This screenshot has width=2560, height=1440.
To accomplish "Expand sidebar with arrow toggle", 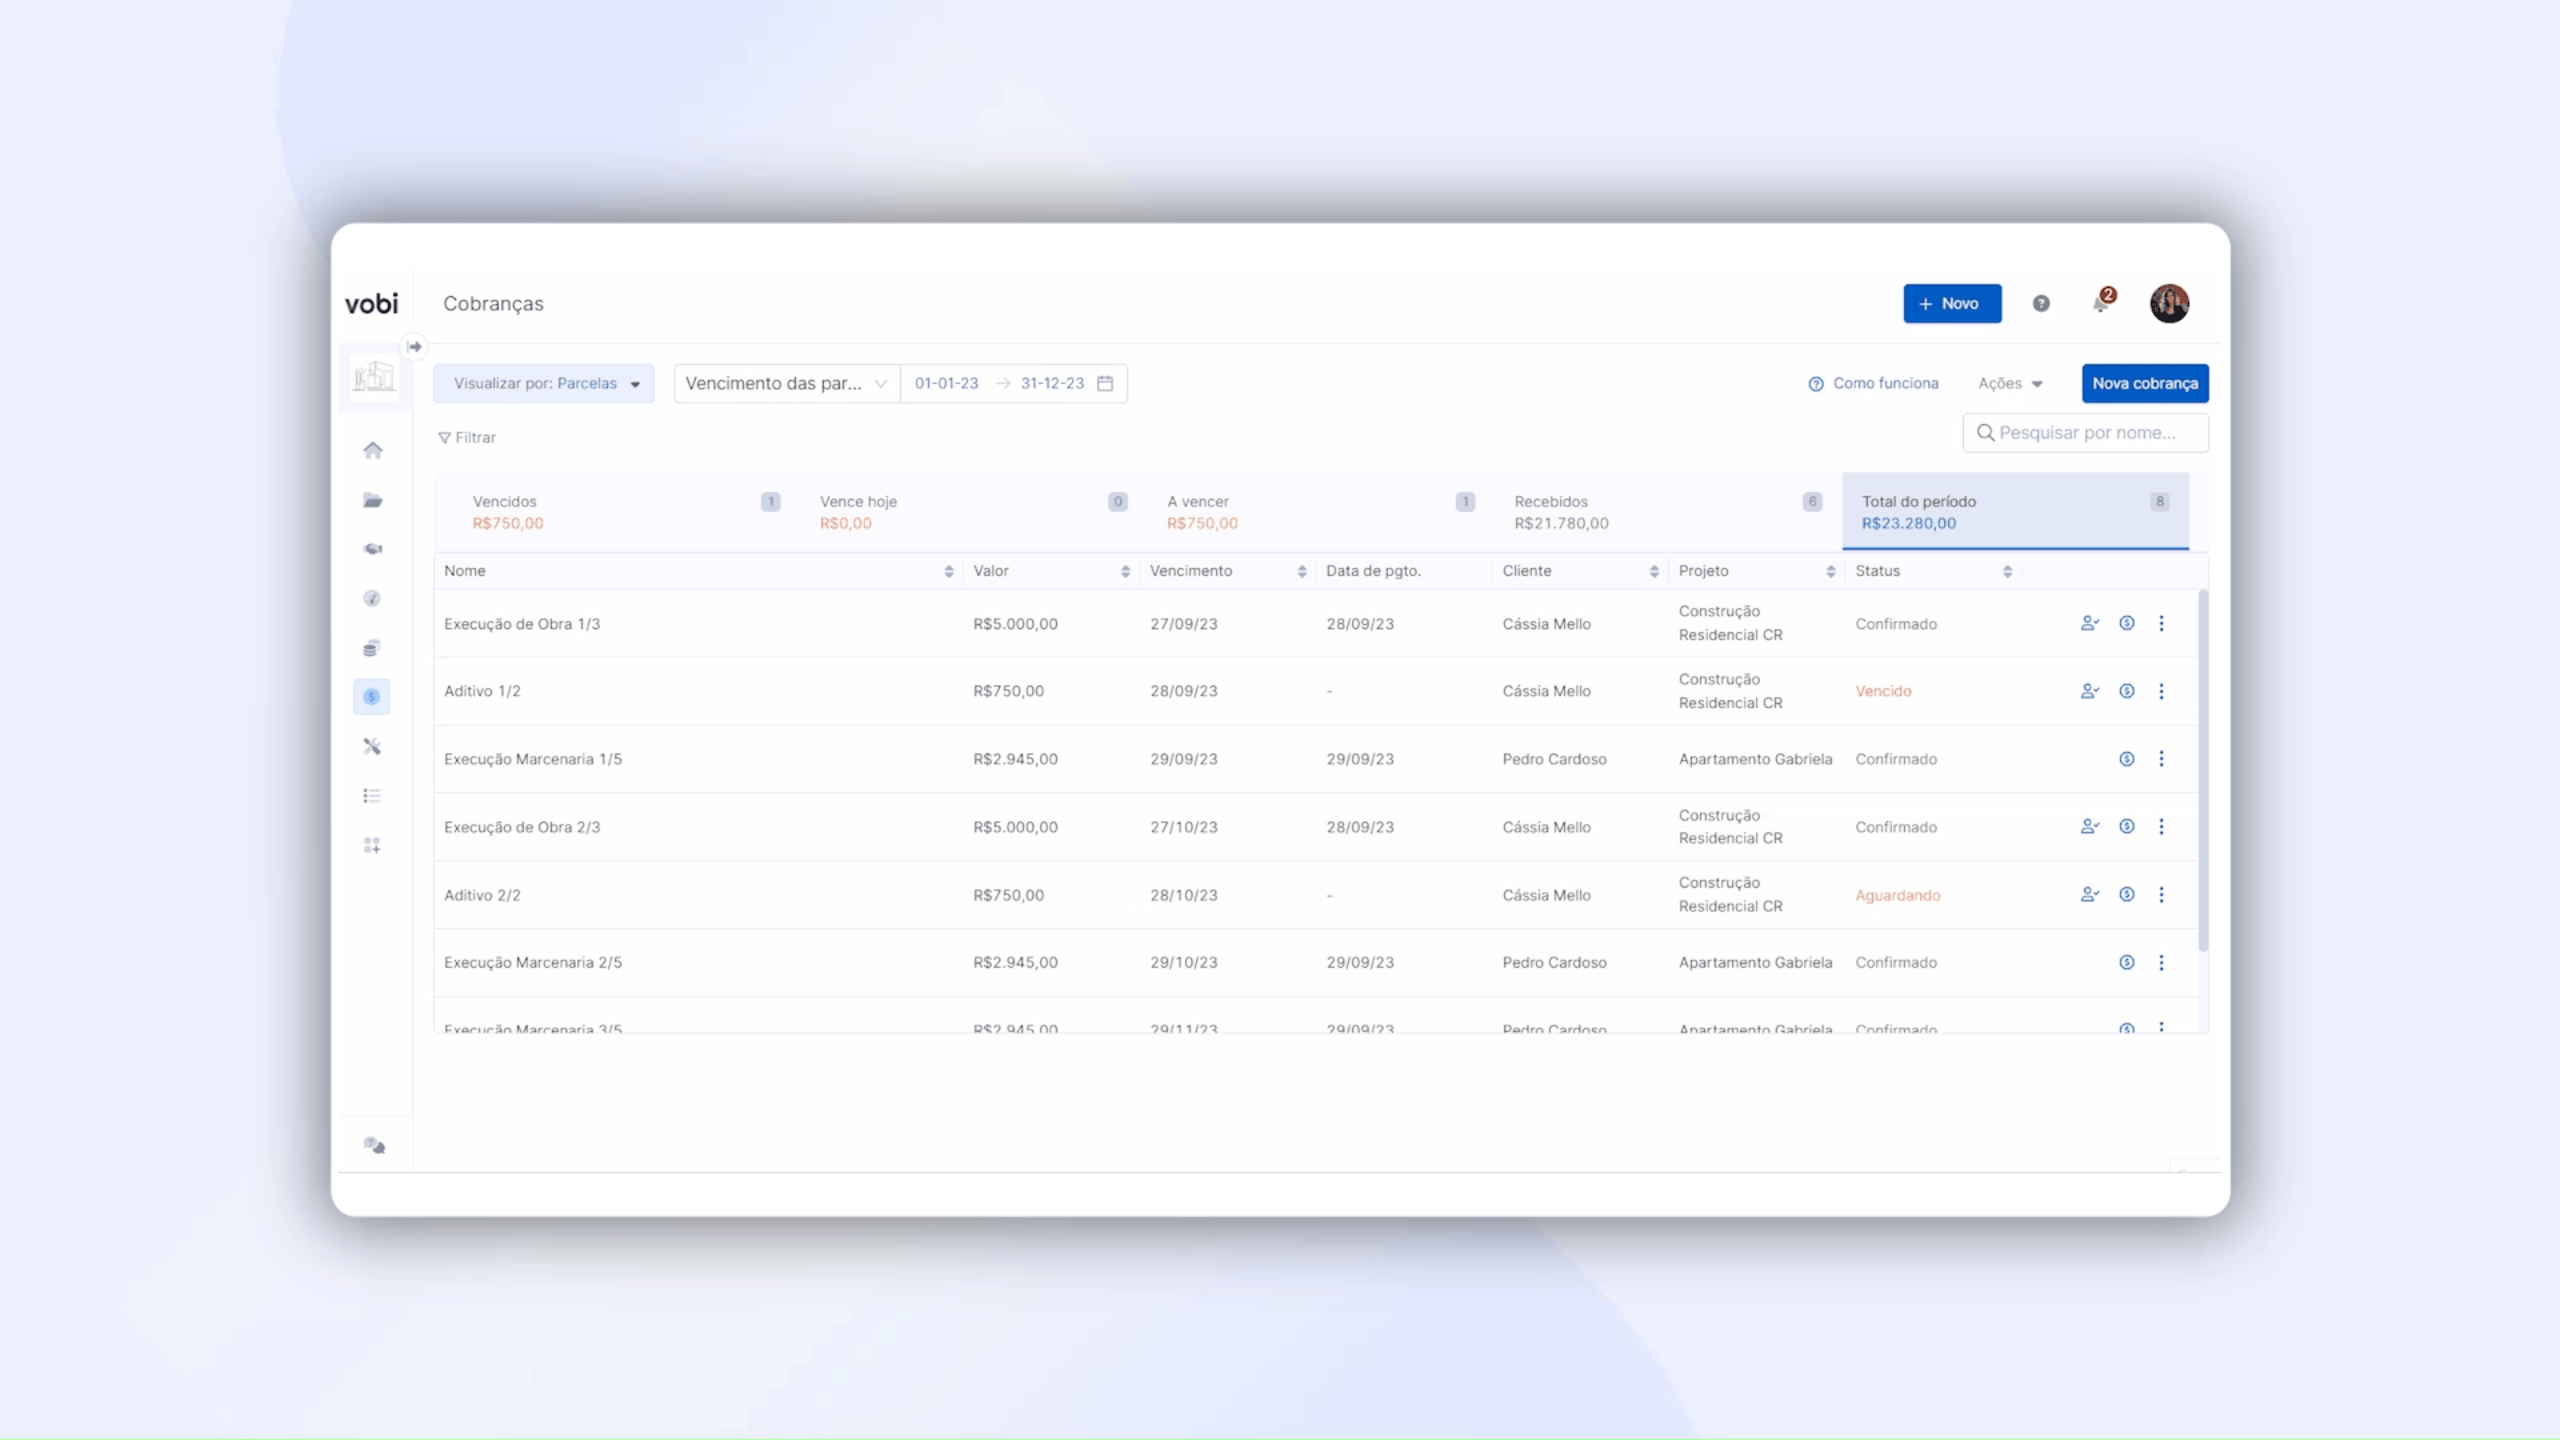I will pos(414,346).
